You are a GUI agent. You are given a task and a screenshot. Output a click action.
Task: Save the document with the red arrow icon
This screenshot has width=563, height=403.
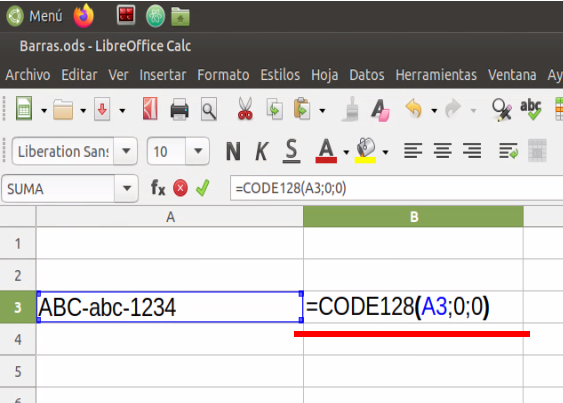click(102, 109)
